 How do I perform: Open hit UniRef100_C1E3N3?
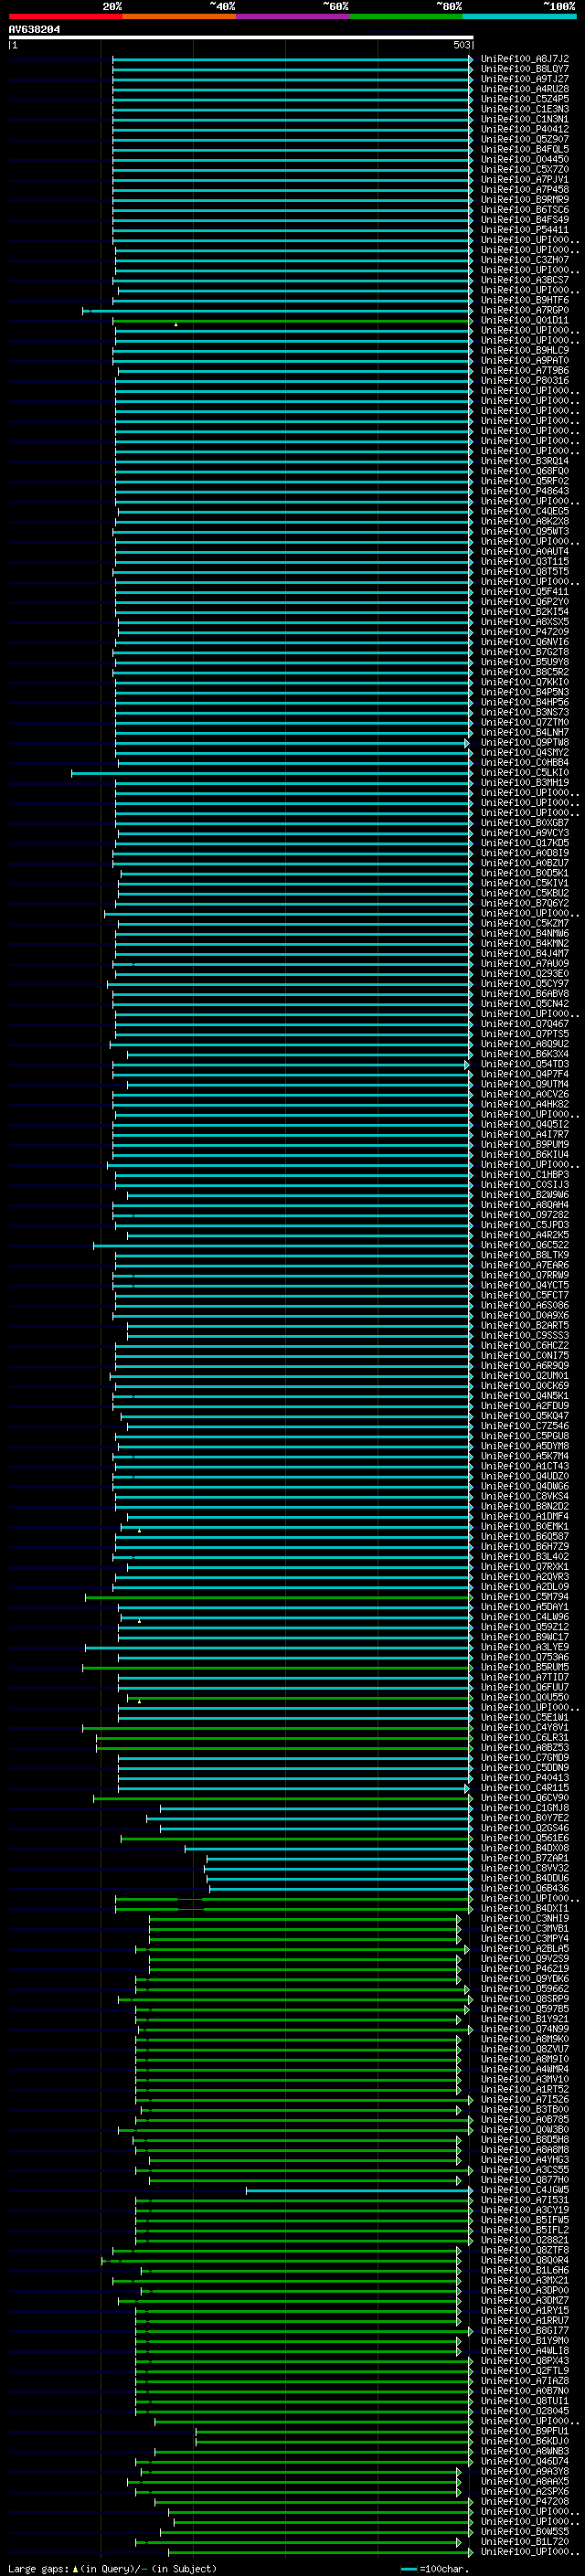click(525, 109)
